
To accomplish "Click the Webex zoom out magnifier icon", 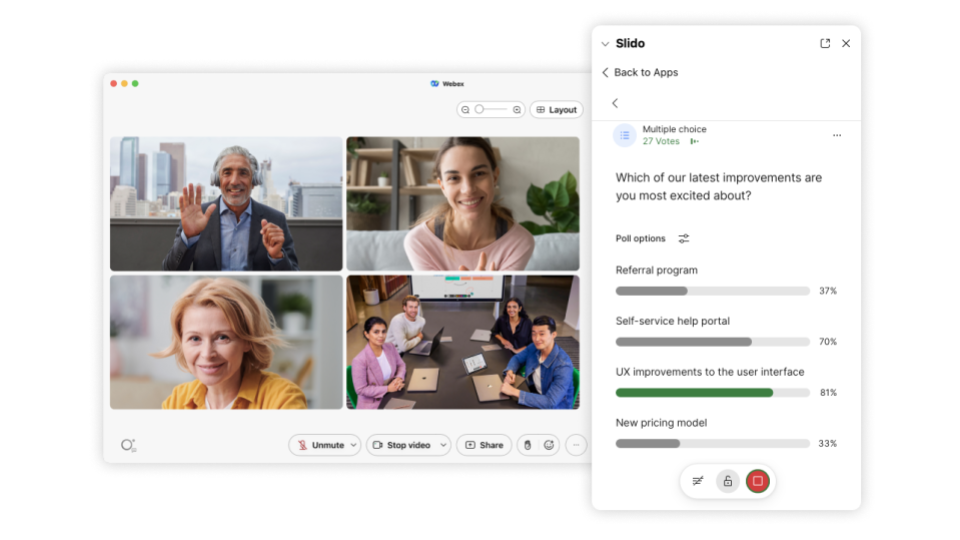I will pos(465,110).
